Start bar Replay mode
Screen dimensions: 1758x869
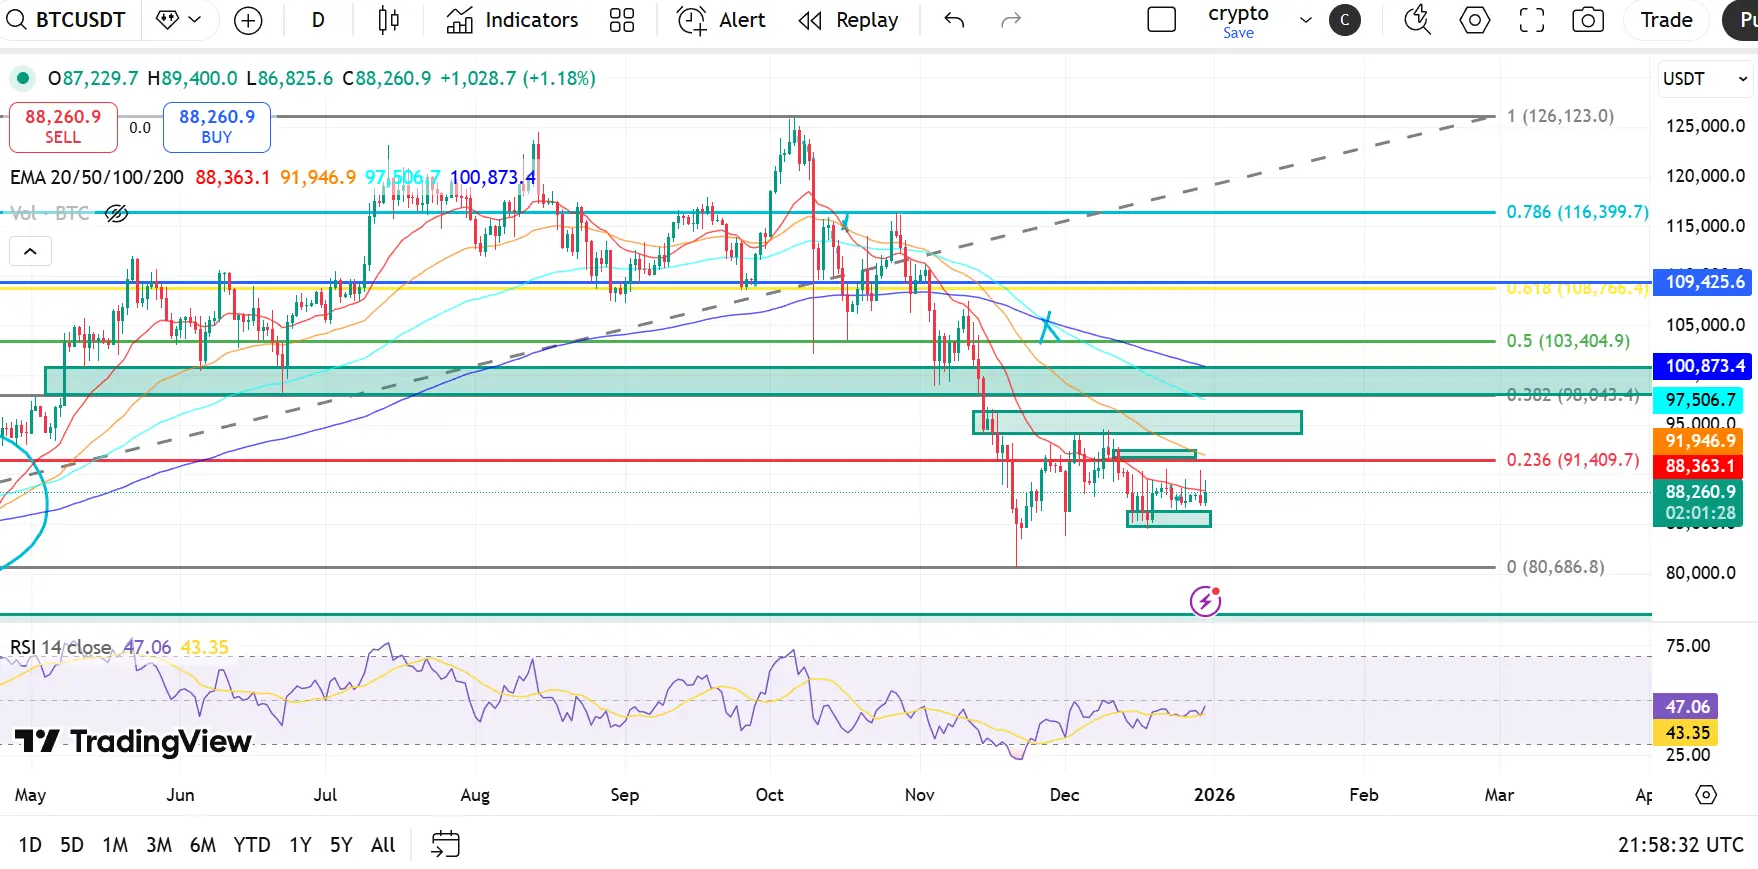[848, 20]
